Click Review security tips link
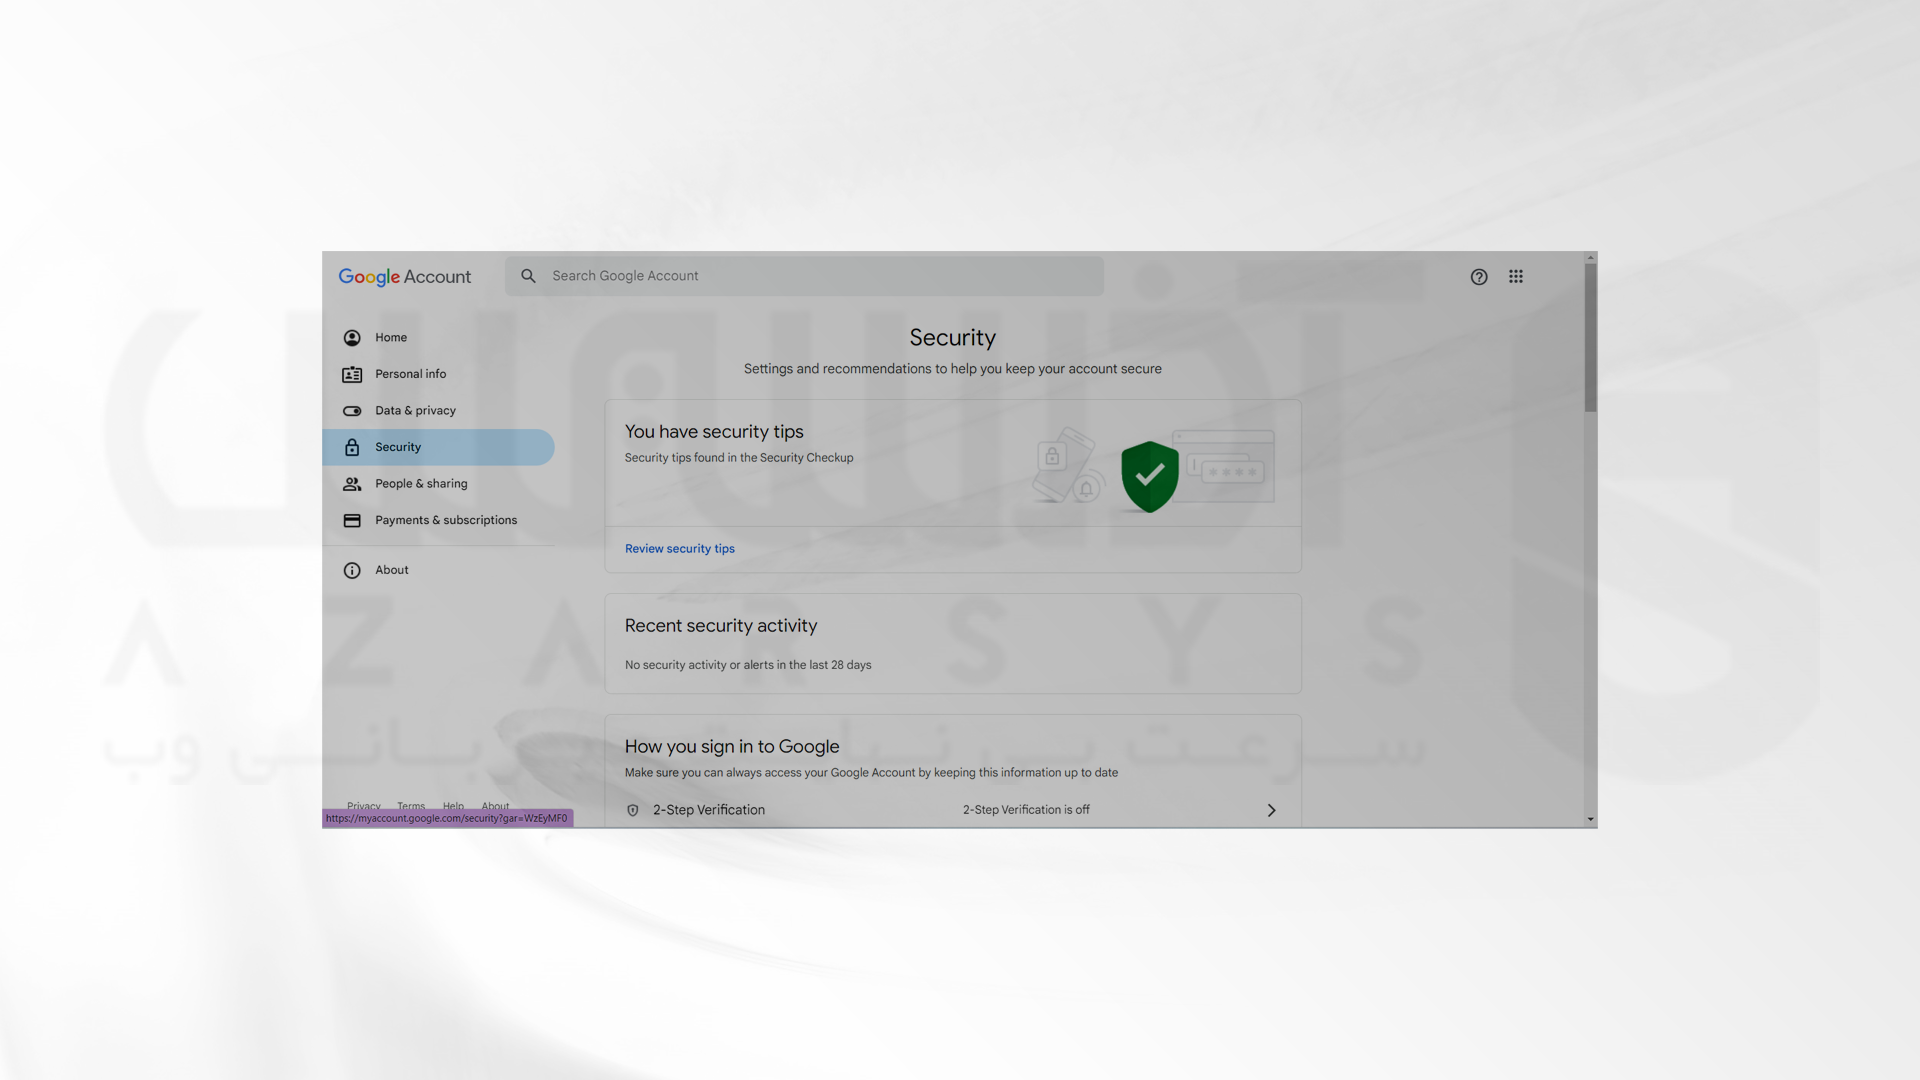This screenshot has height=1080, width=1920. coord(679,549)
